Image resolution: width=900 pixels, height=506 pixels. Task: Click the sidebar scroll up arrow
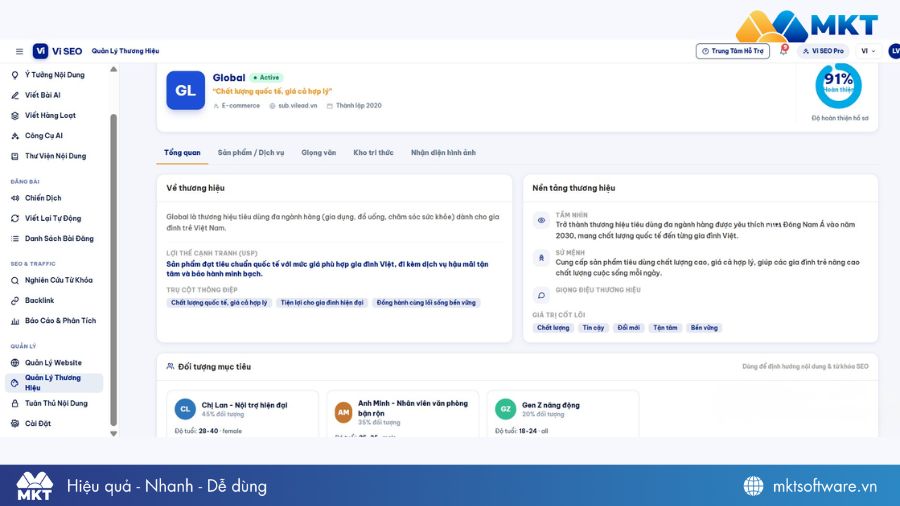[x=114, y=69]
